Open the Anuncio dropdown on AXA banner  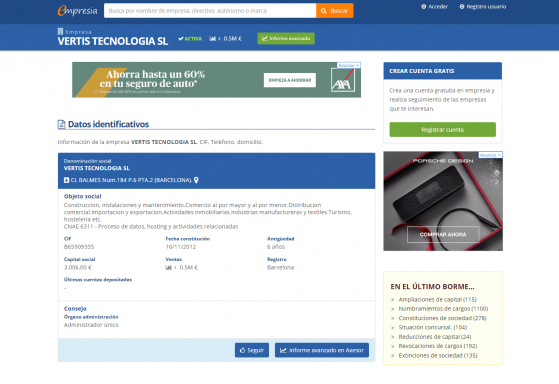(x=349, y=65)
